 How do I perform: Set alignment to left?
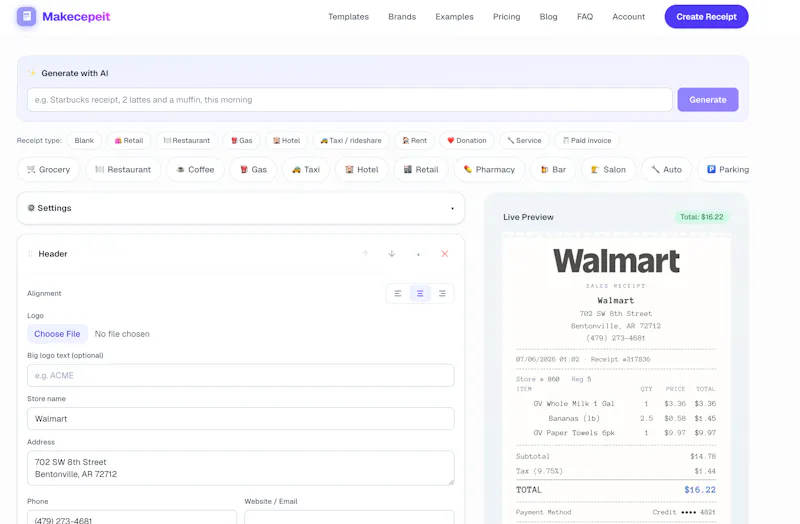398,293
